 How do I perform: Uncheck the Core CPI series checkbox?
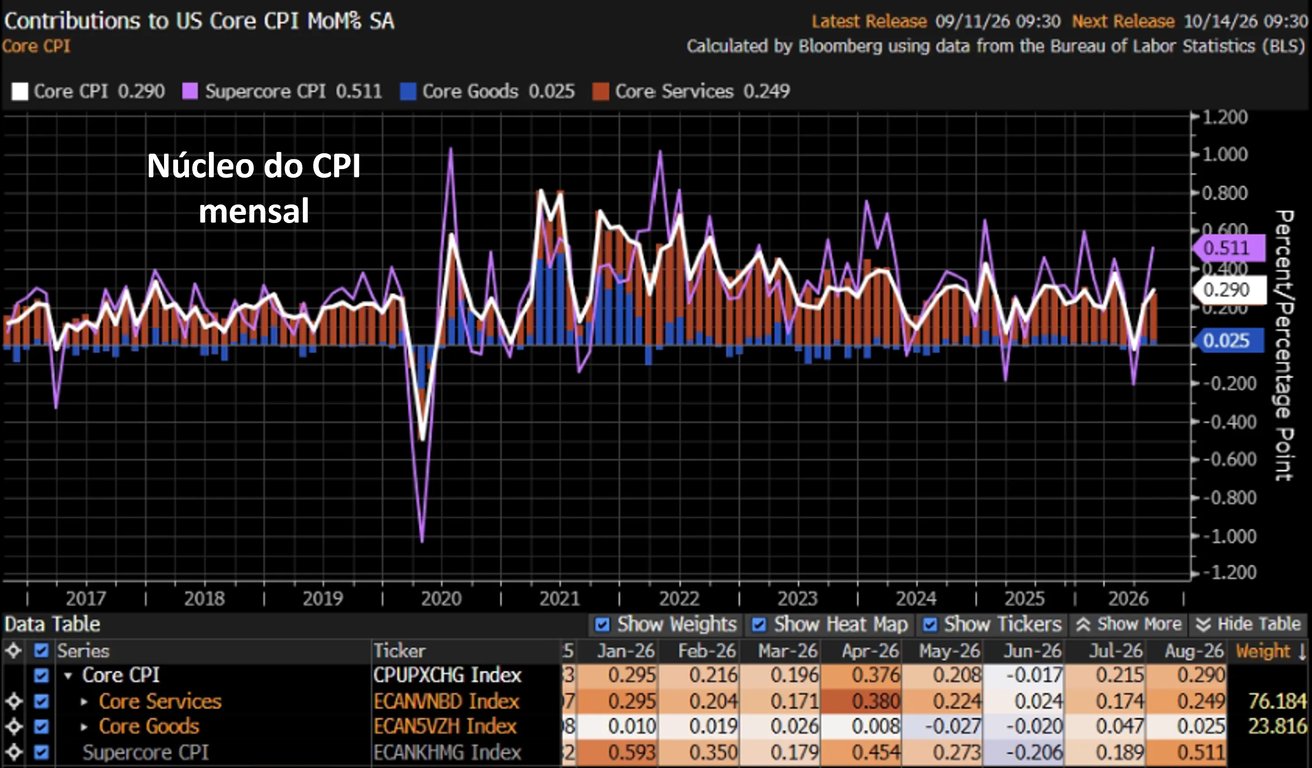(42, 676)
